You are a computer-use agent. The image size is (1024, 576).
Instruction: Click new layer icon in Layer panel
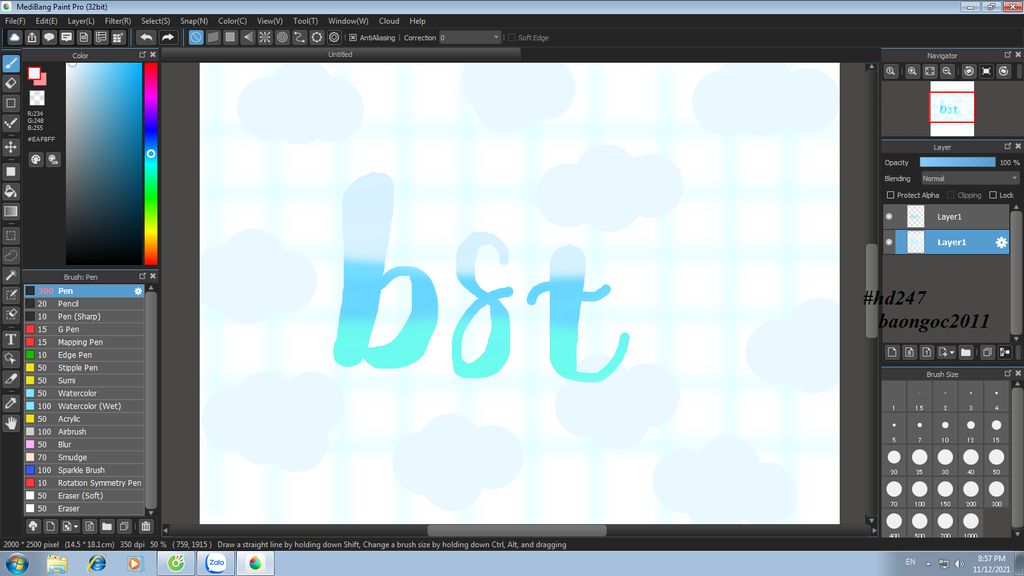892,352
